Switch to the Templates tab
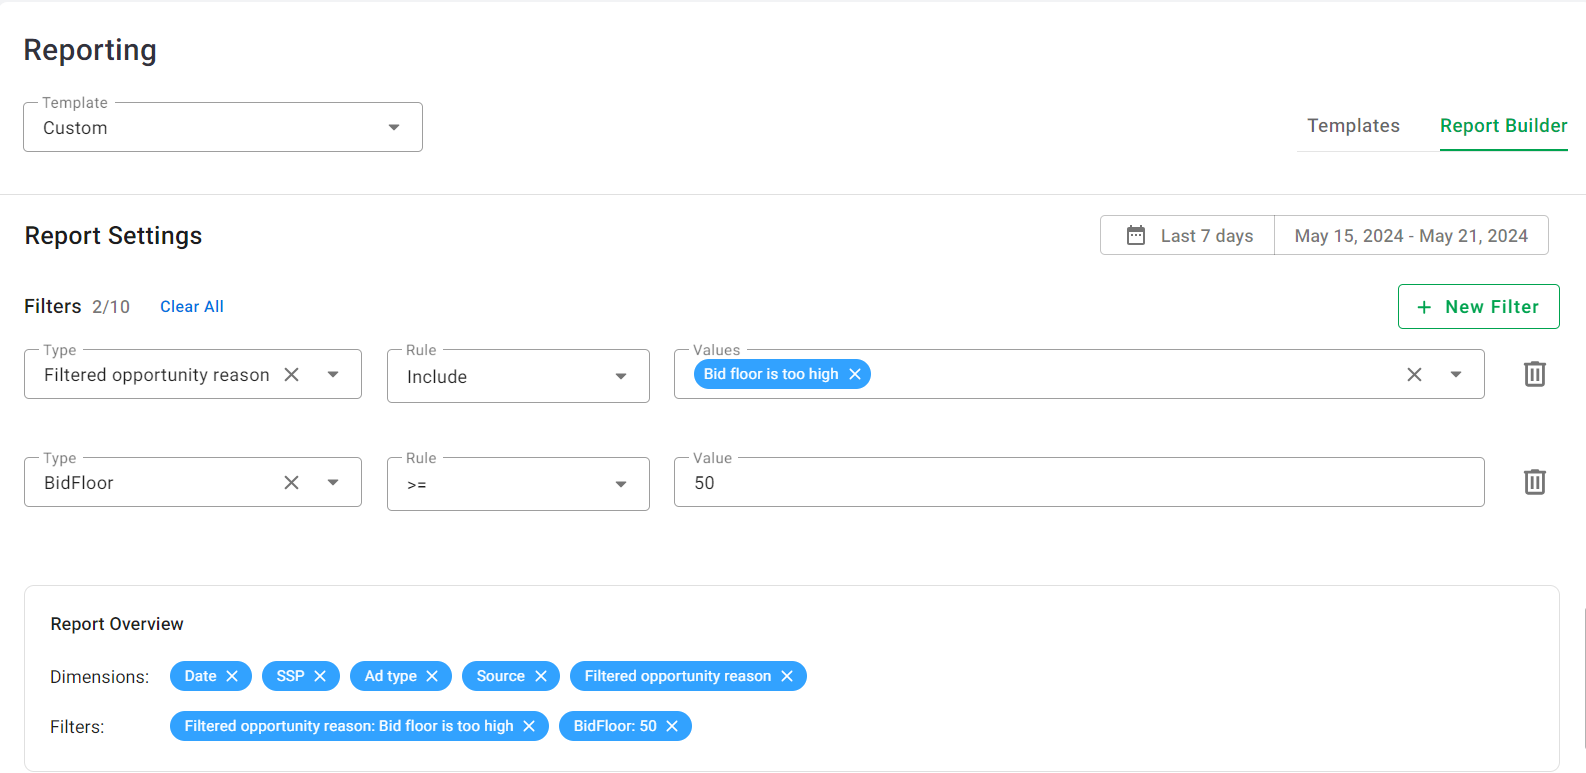 [1353, 126]
